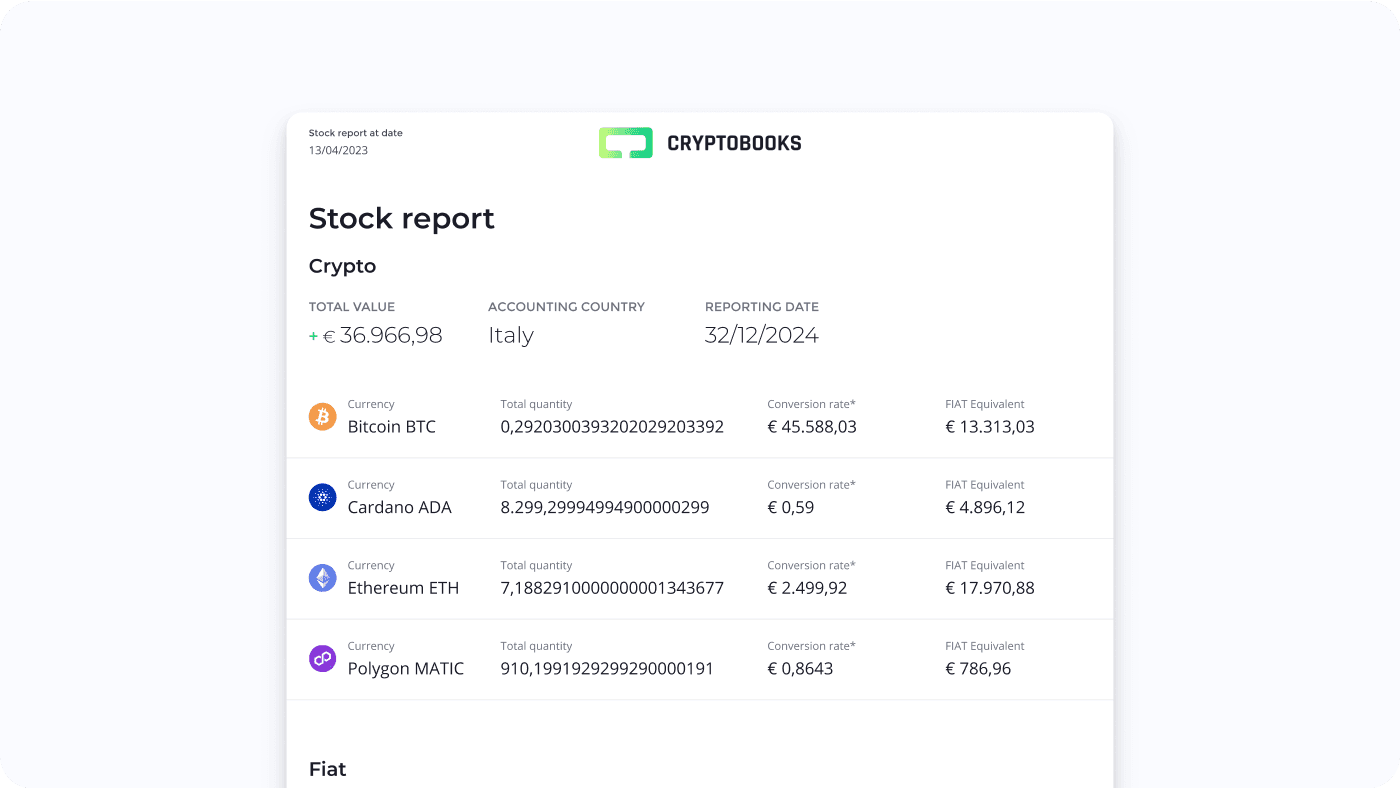Open the Crypto section header
This screenshot has width=1400, height=788.
(x=342, y=266)
